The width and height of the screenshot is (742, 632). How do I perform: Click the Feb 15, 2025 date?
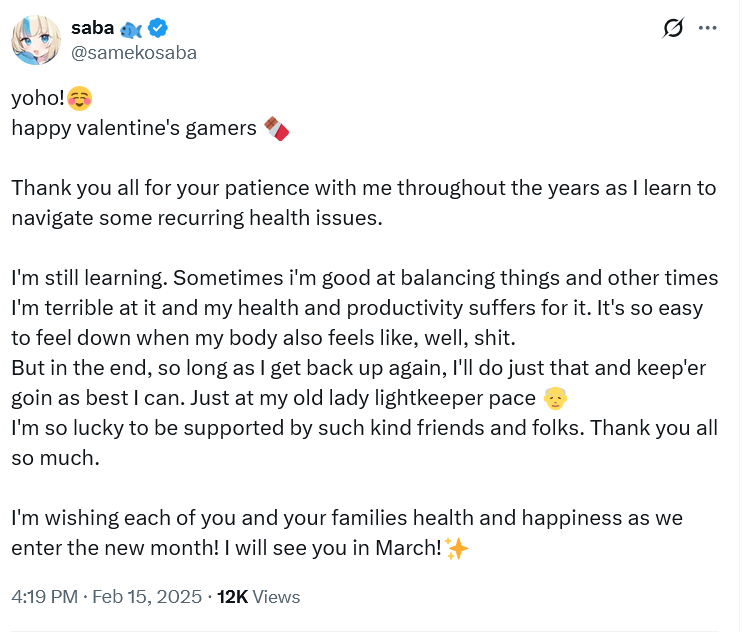tap(147, 597)
